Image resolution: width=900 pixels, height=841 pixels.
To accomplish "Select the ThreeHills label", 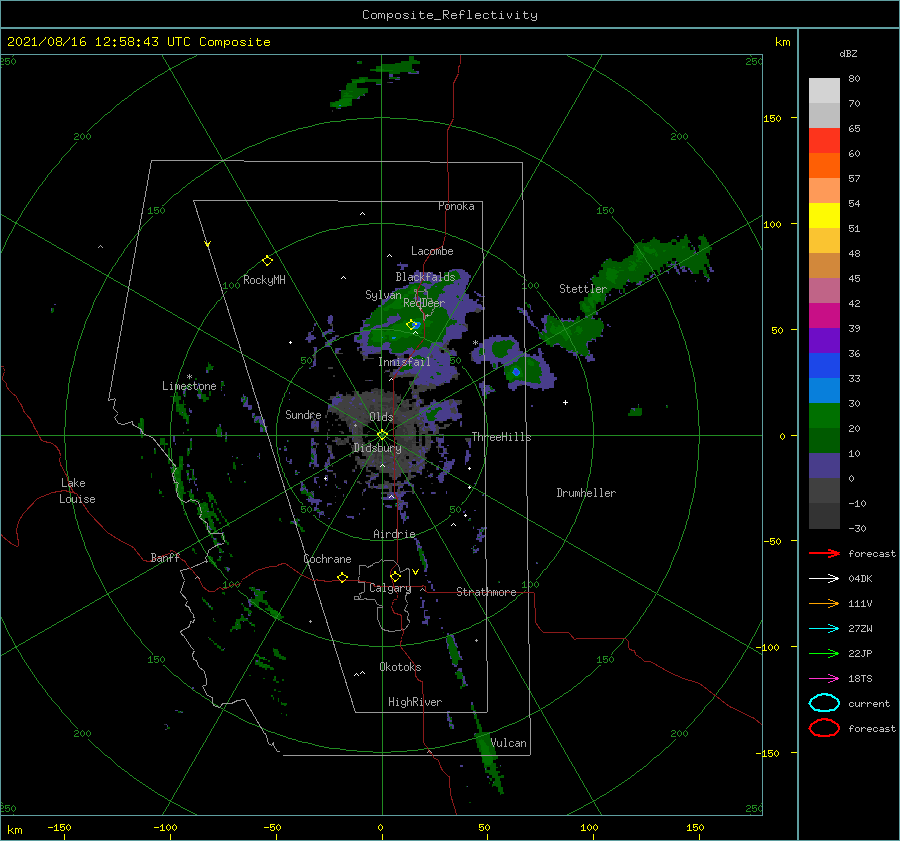I will 502,437.
